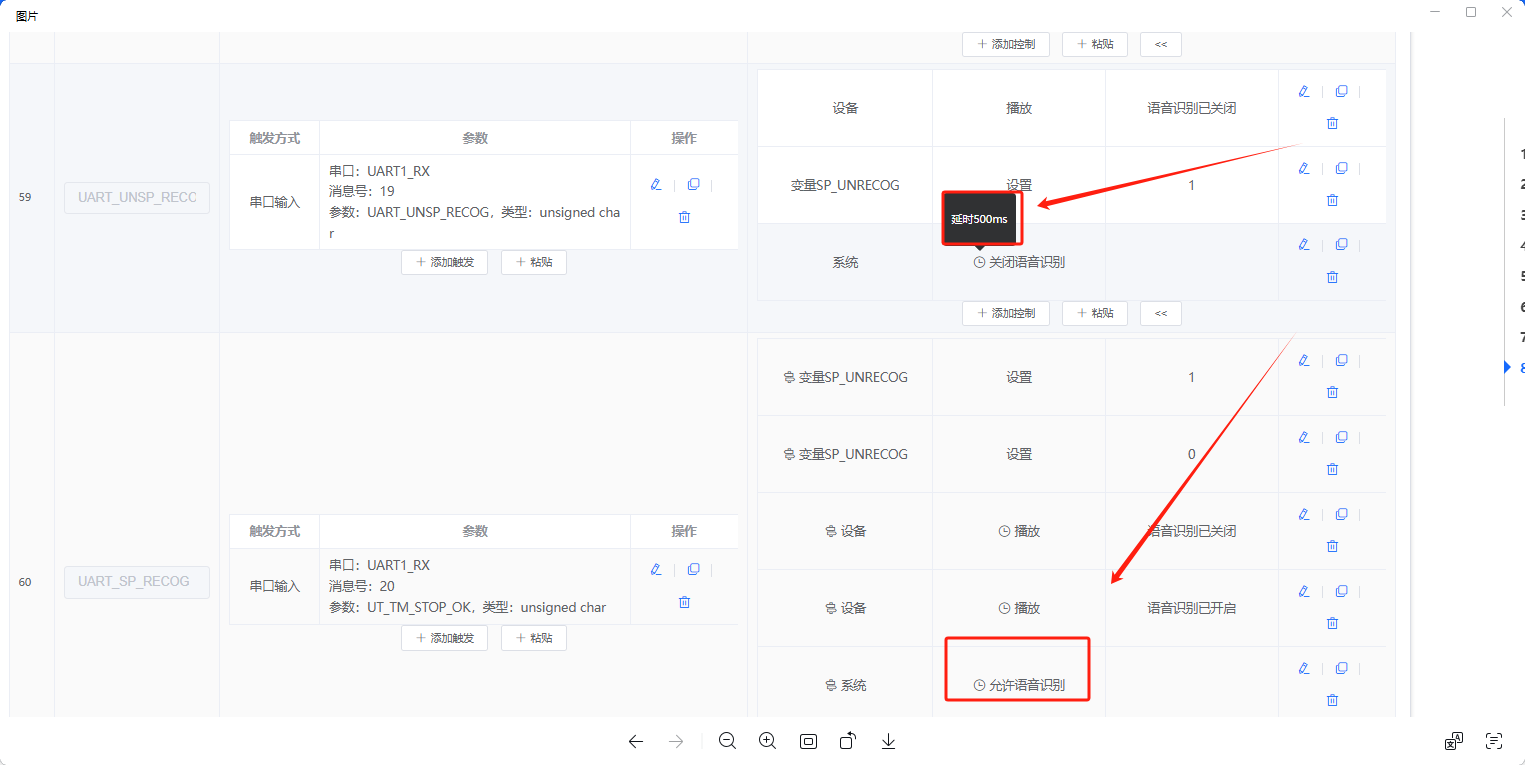Screen dimensions: 1525x765
Task: Save the image using the download icon
Action: [x=887, y=741]
